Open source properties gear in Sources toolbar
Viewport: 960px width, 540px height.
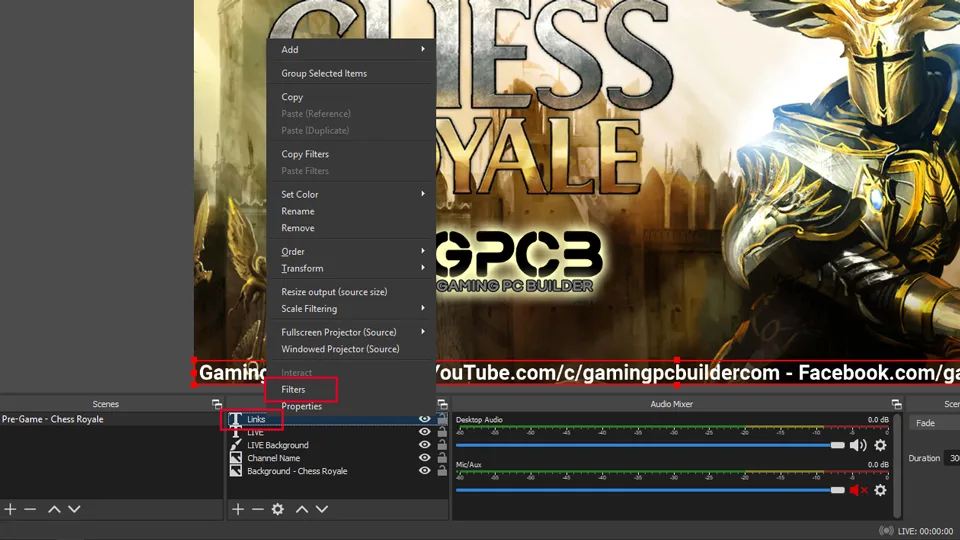click(x=277, y=509)
